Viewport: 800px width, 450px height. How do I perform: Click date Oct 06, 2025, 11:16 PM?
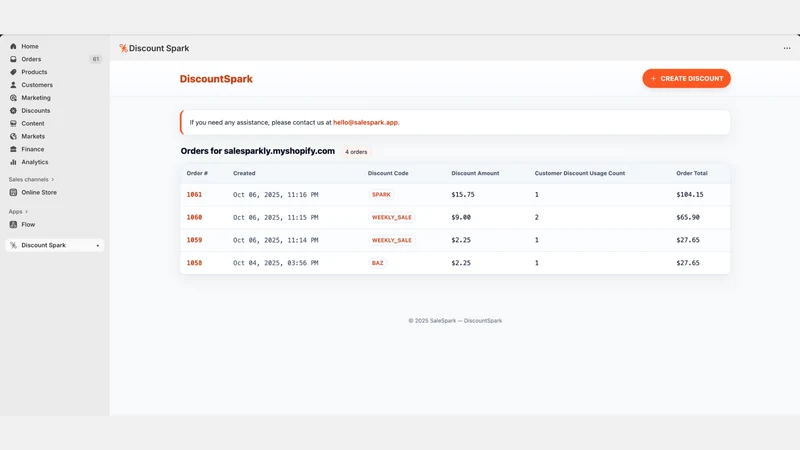pyautogui.click(x=276, y=194)
